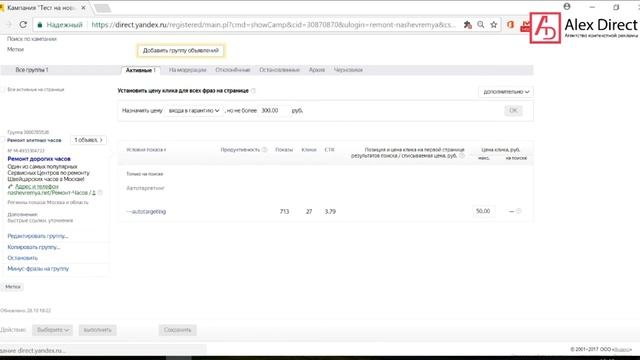Click the person icon after nashevremya.net link
This screenshot has width=640, height=360.
pyautogui.click(x=94, y=193)
